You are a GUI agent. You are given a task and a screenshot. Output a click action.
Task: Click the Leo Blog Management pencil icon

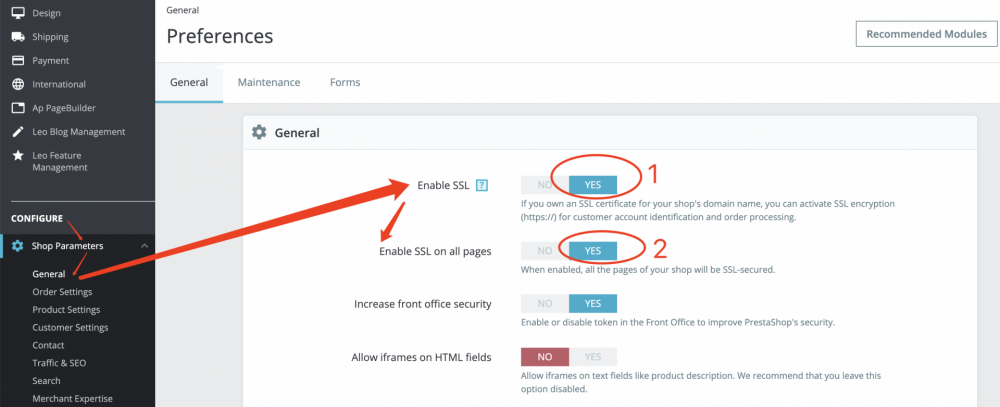(x=18, y=132)
